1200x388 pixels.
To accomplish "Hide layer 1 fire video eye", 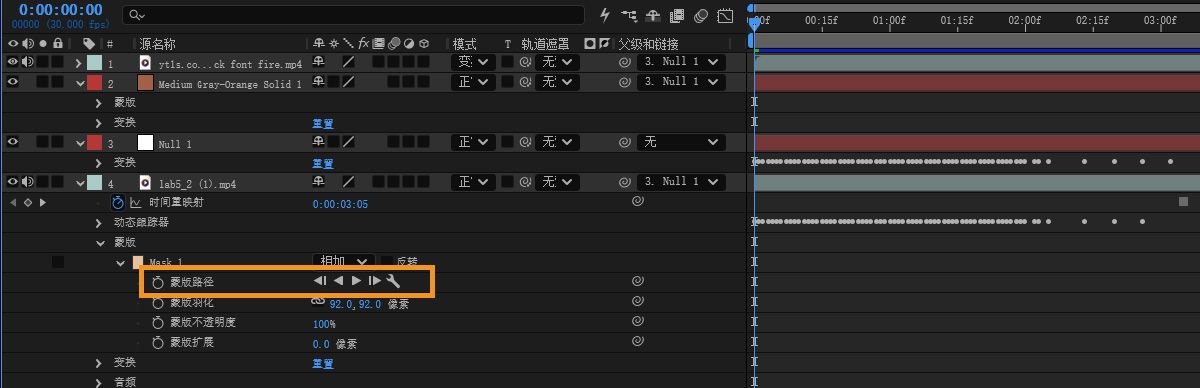I will 13,62.
